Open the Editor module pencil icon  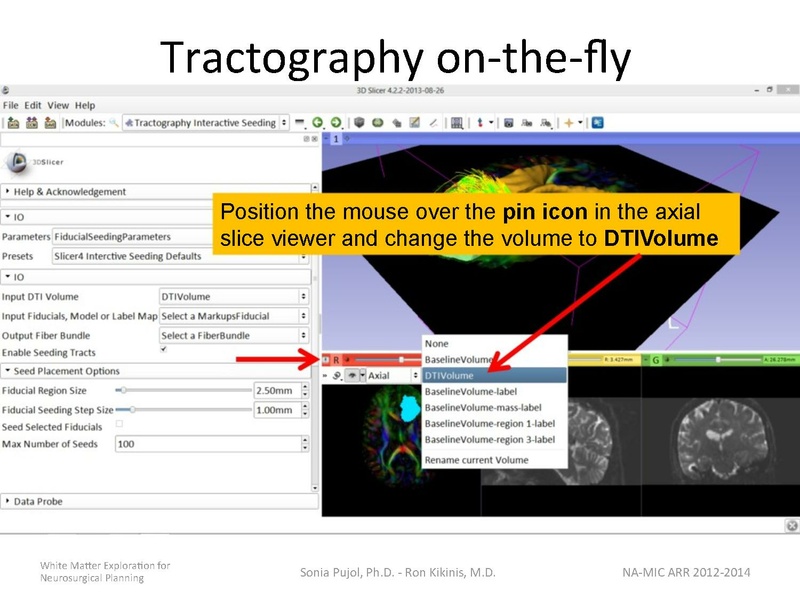[415, 122]
